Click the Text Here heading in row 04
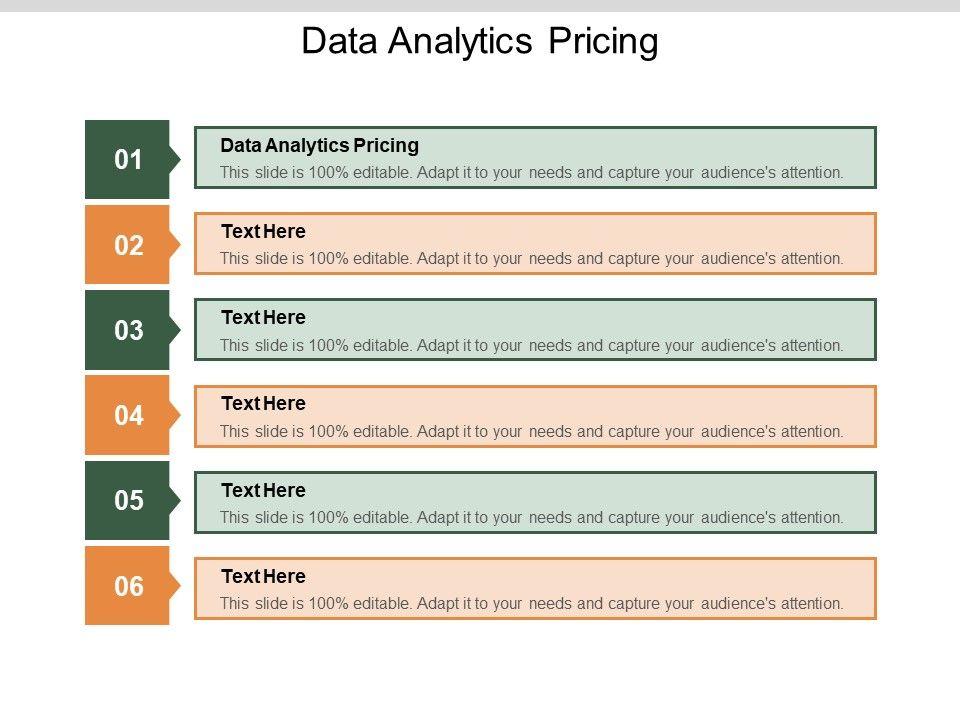The height and width of the screenshot is (720, 960). coord(263,403)
